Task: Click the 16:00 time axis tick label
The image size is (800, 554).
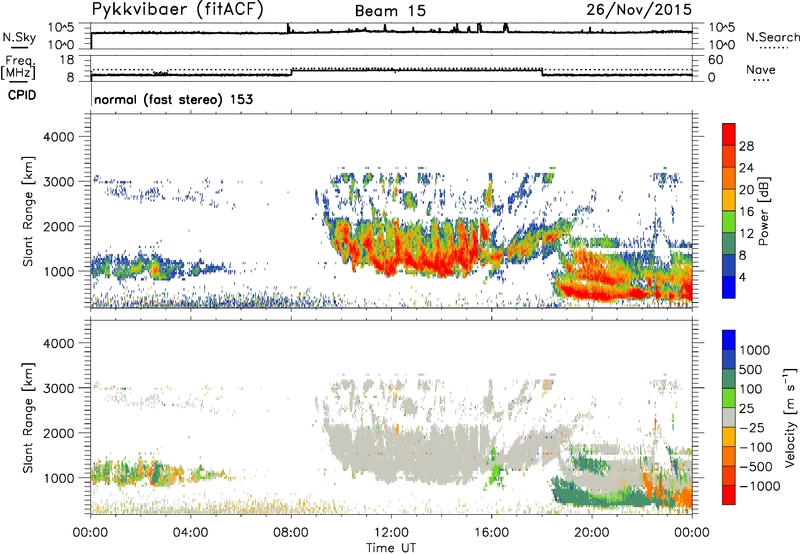Action: (491, 533)
